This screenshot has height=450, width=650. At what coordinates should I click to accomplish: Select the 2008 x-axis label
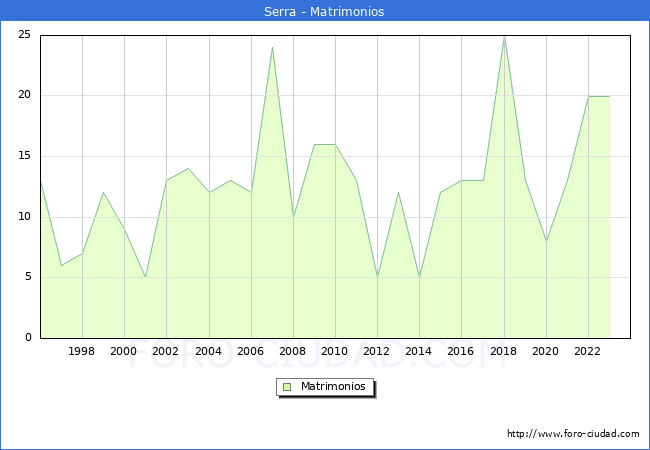tap(293, 351)
